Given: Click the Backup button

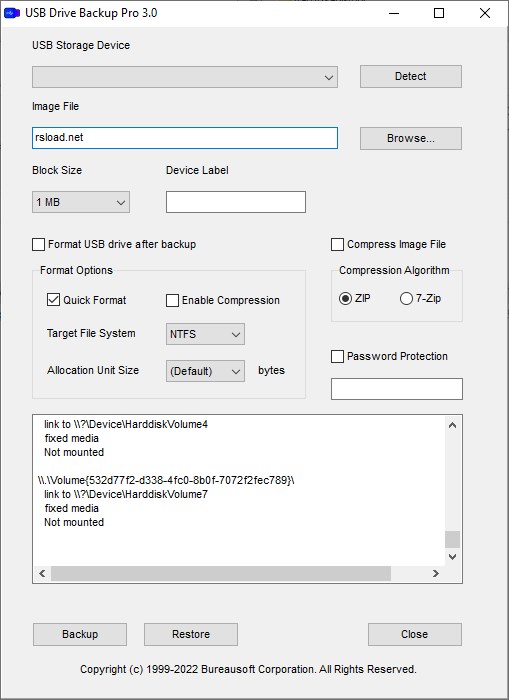Looking at the screenshot, I should pos(80,634).
